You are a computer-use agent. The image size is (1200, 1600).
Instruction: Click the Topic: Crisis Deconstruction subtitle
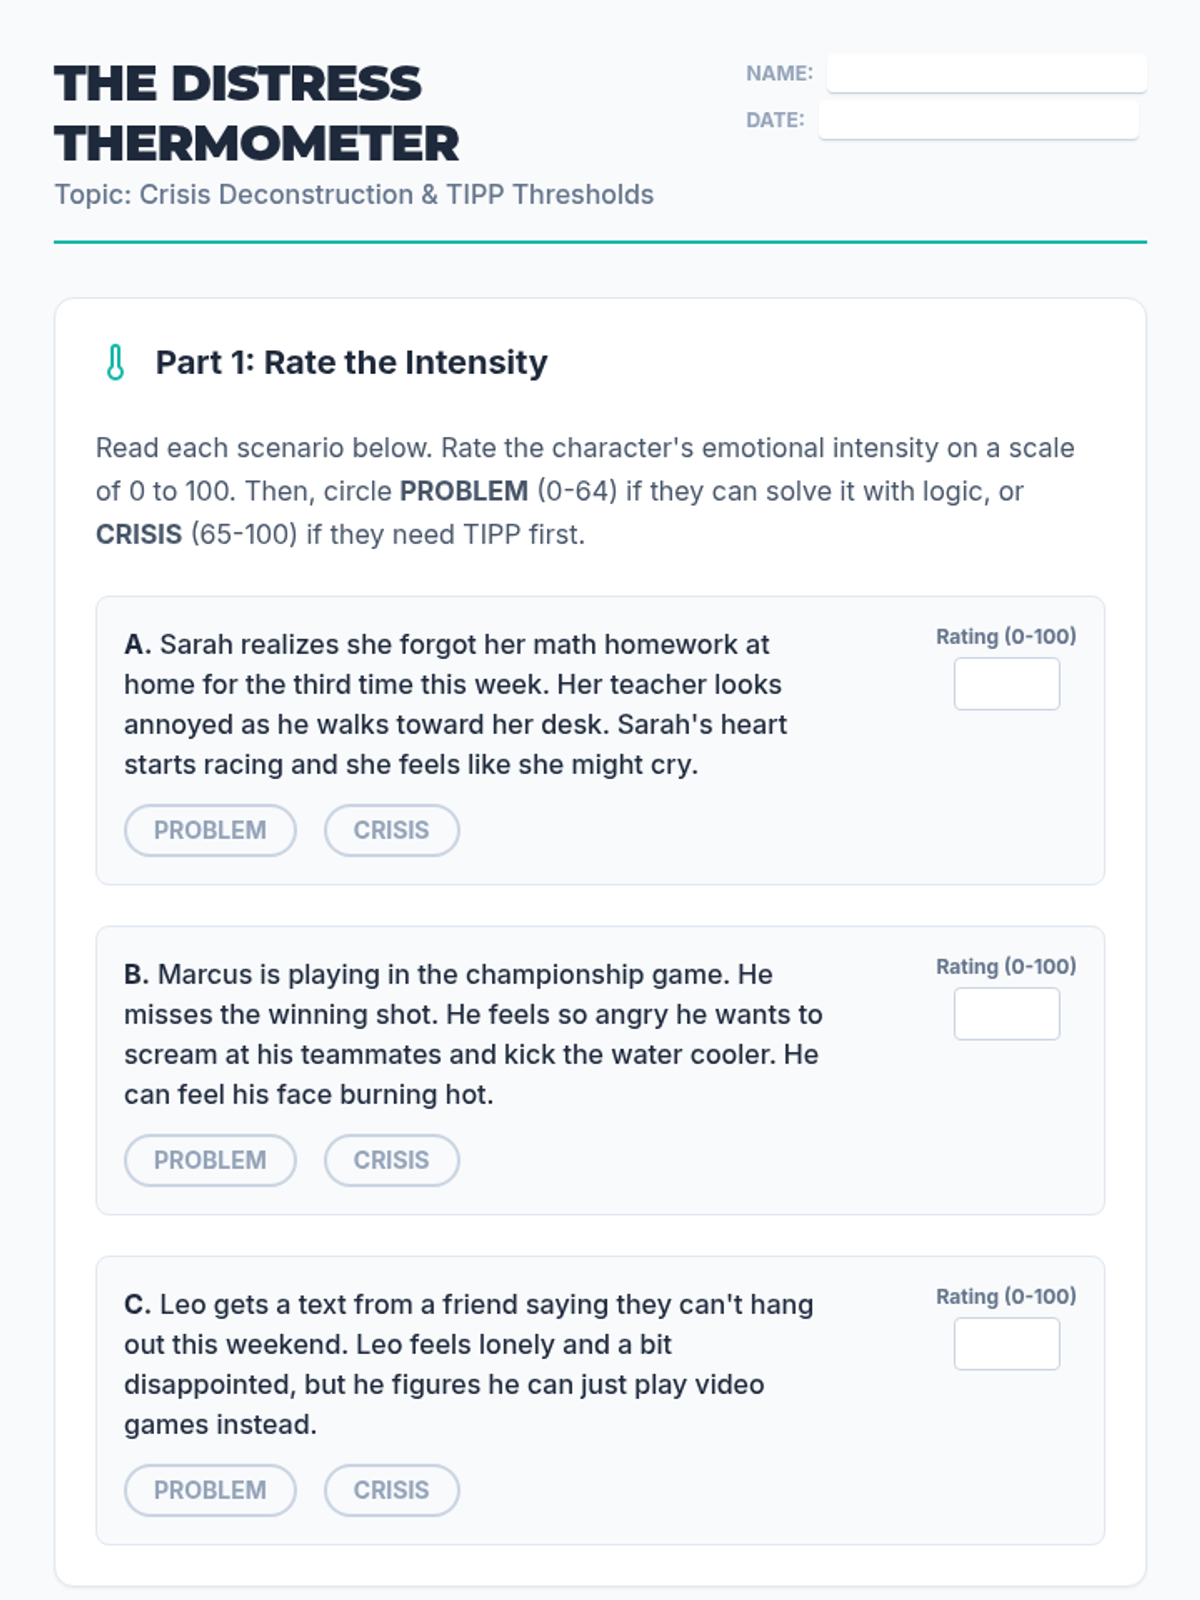(354, 194)
